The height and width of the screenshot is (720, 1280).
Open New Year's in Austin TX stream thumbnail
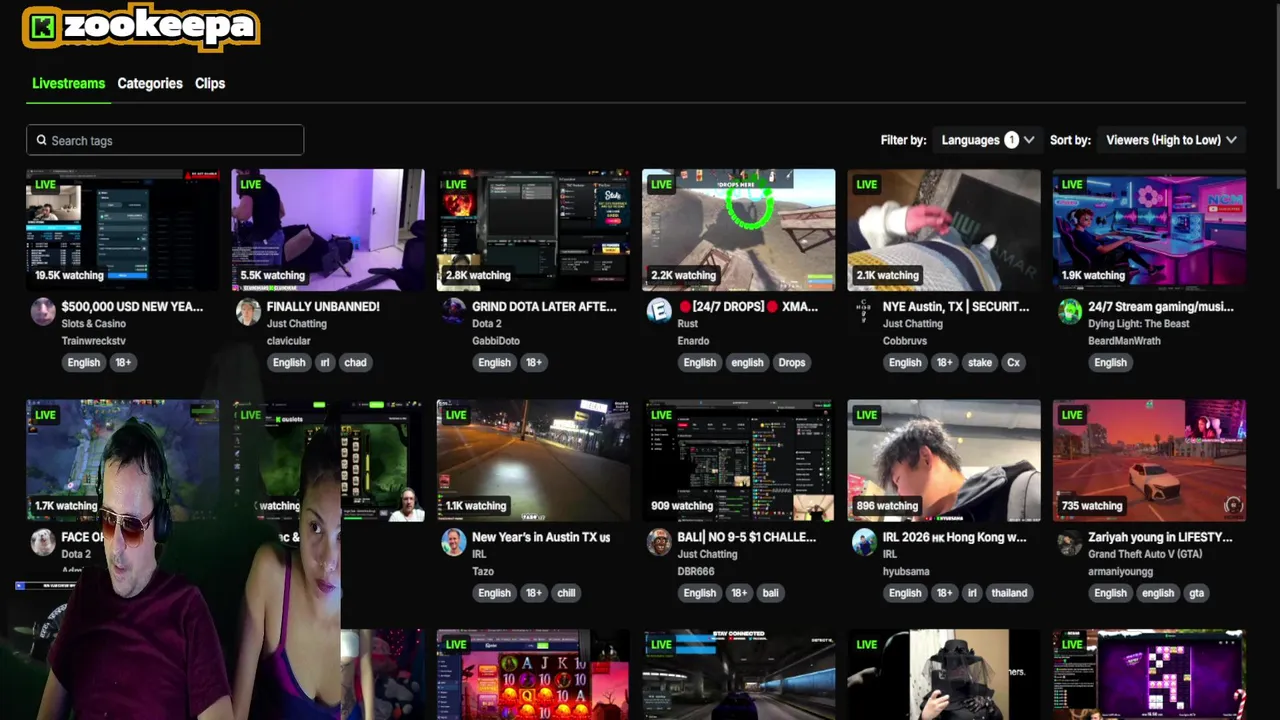(x=533, y=460)
